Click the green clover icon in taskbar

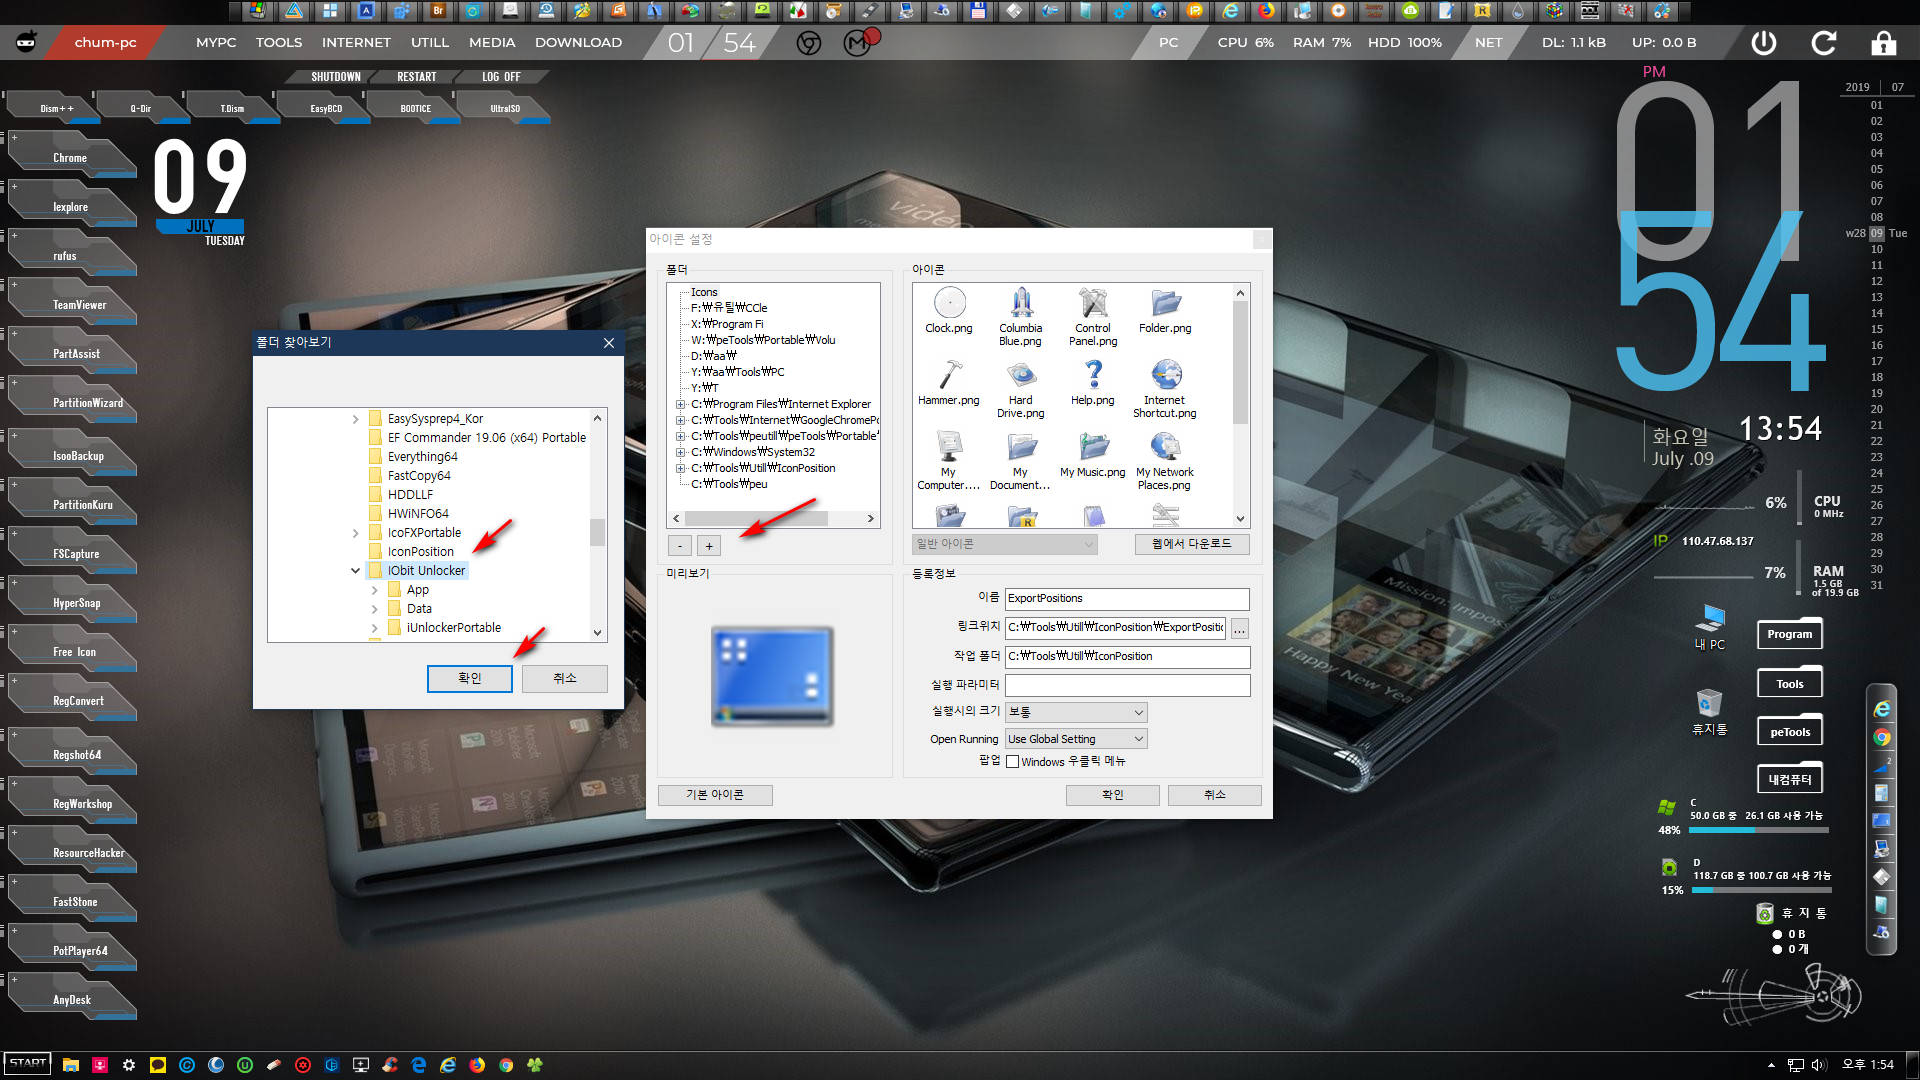pyautogui.click(x=535, y=1065)
